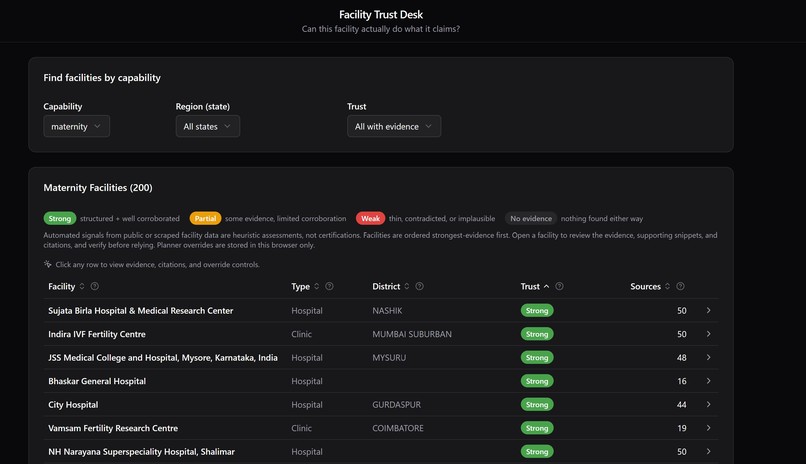Click the Trust column header label
The height and width of the screenshot is (464, 806).
coord(530,286)
